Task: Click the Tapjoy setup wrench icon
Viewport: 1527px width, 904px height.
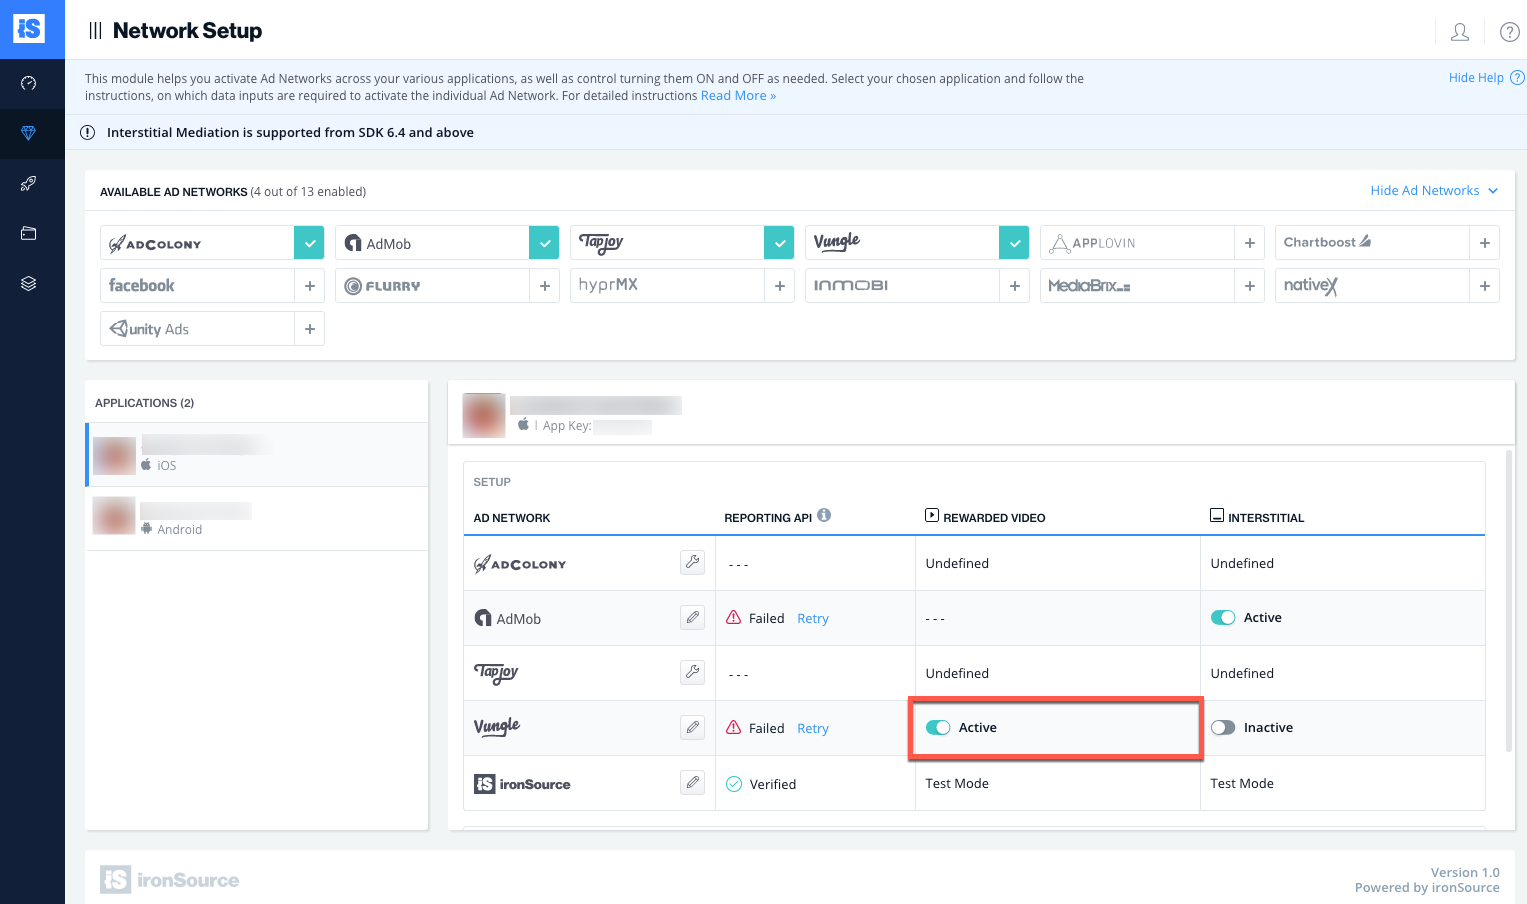Action: pos(692,672)
